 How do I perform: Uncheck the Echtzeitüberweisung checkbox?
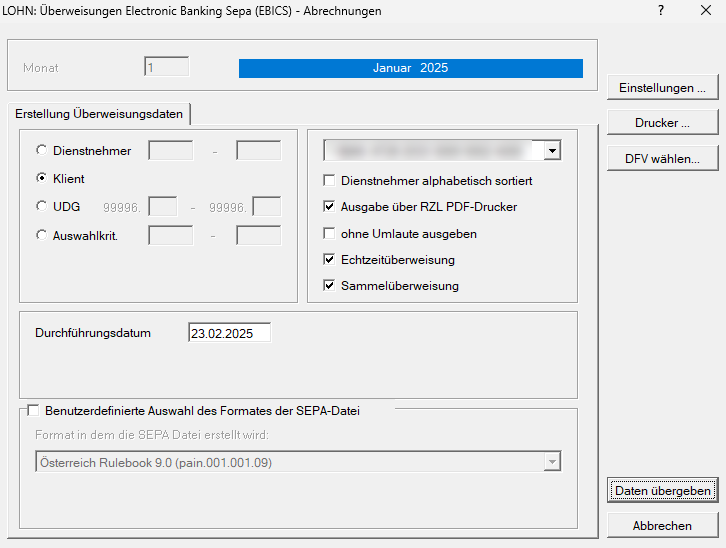click(329, 260)
